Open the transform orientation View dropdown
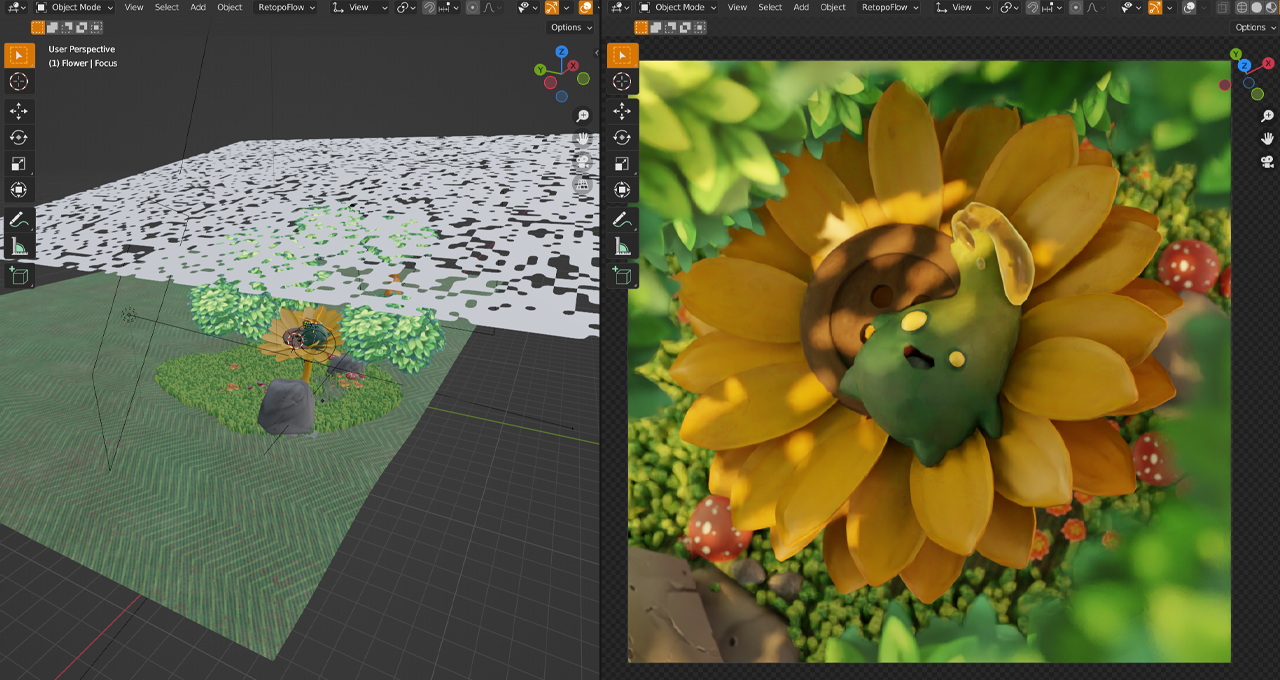Viewport: 1280px width, 680px height. [358, 7]
